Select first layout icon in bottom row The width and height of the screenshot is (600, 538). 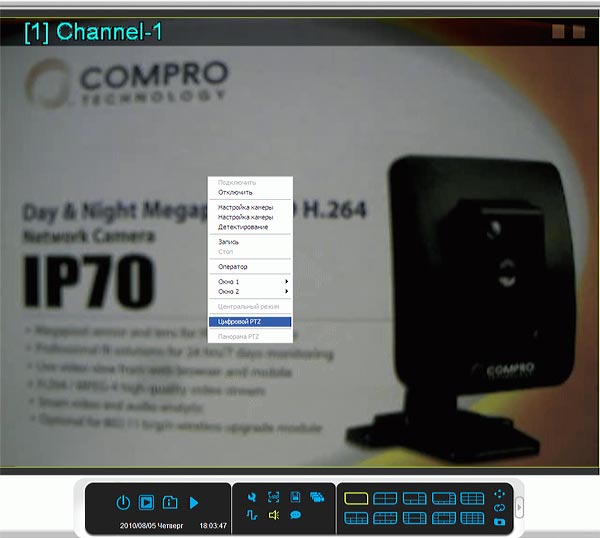(x=356, y=518)
